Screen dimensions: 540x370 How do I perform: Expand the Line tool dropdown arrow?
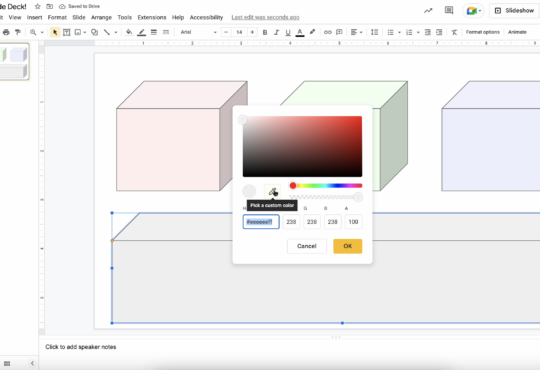point(116,32)
